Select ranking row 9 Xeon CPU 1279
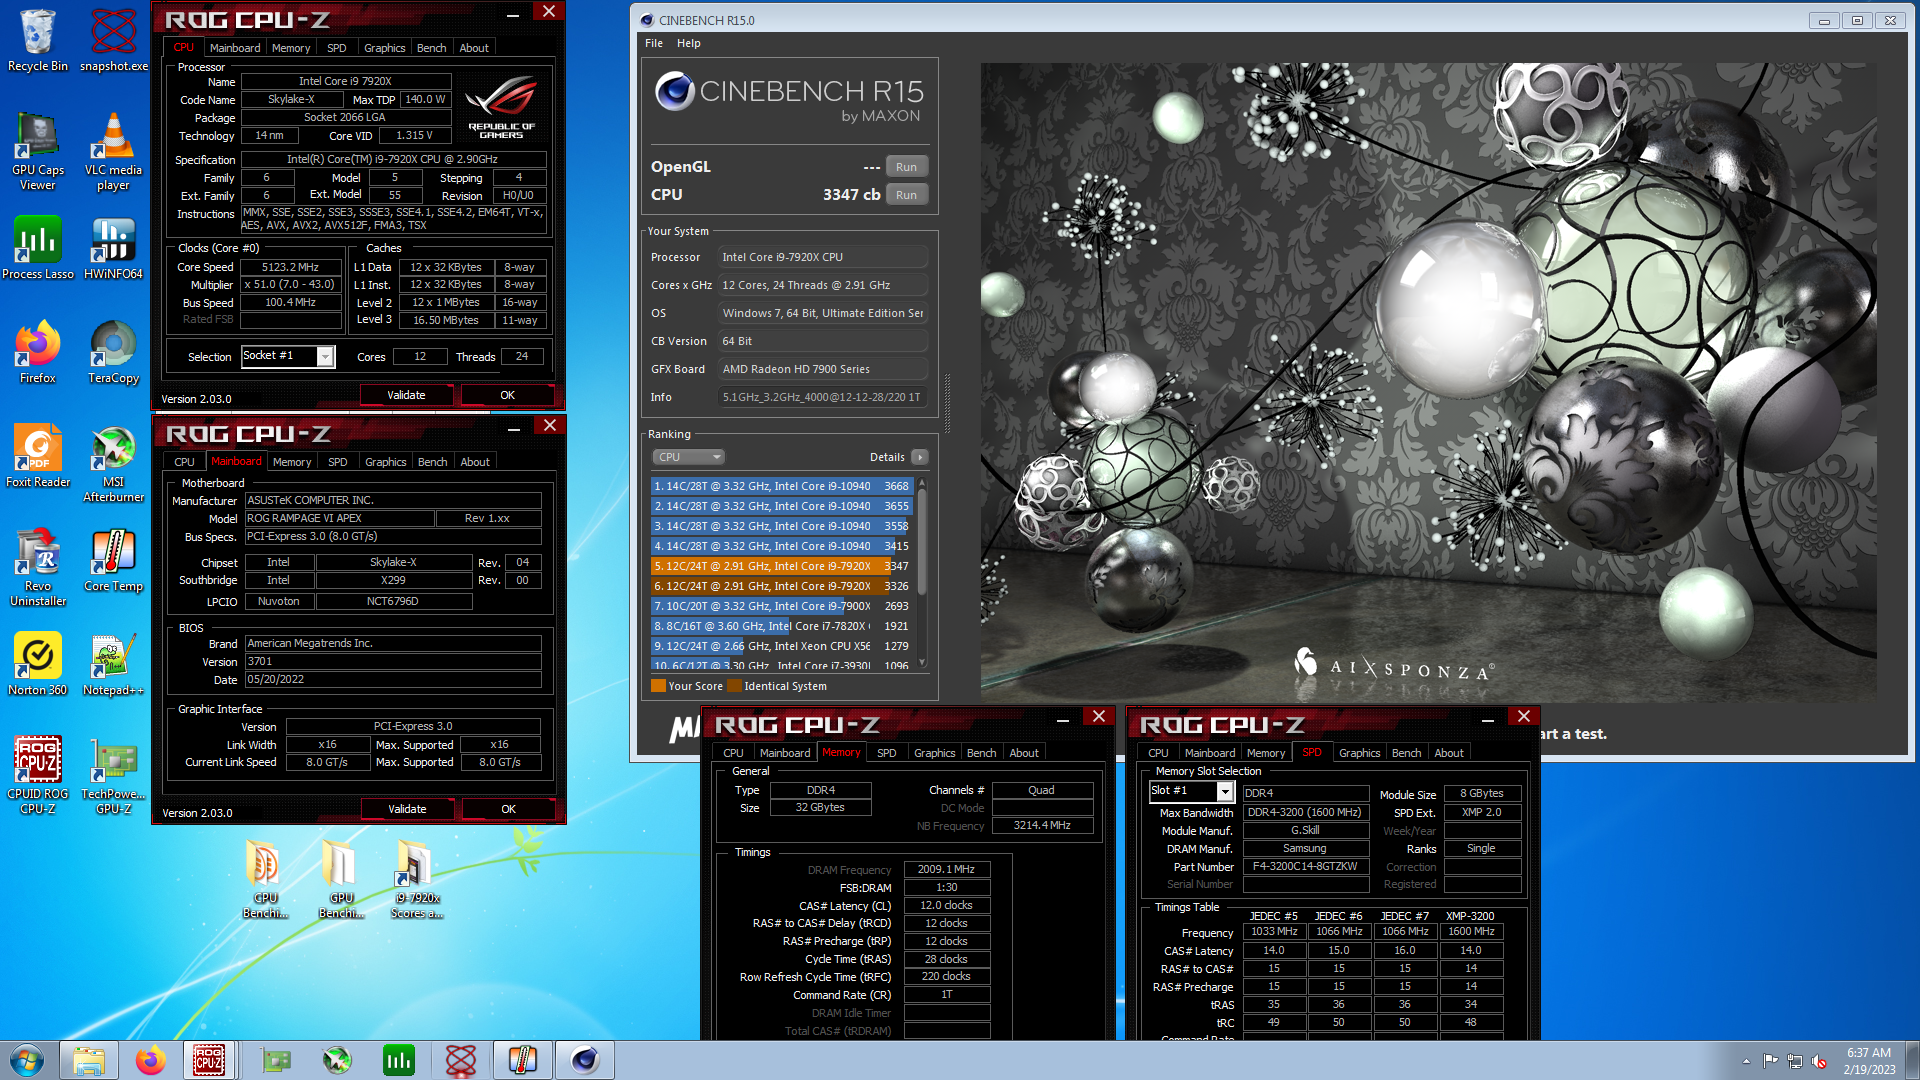 pos(781,646)
